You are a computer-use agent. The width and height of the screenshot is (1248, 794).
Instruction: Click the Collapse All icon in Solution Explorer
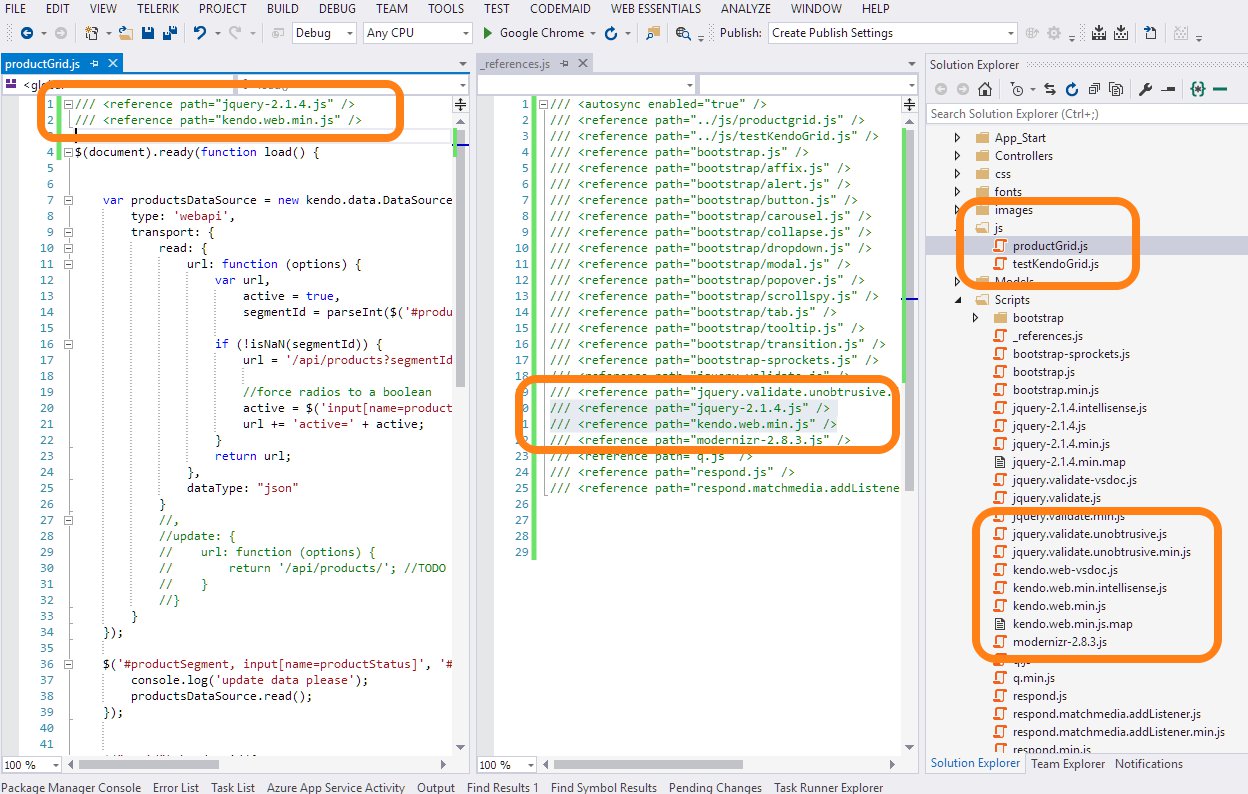click(1093, 89)
